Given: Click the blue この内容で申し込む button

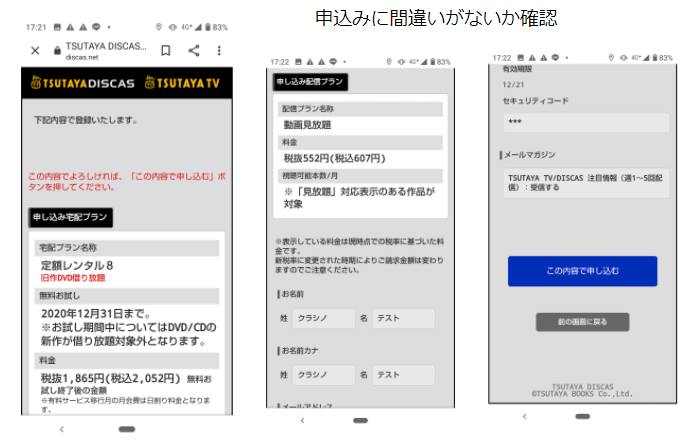Looking at the screenshot, I should pos(582,271).
